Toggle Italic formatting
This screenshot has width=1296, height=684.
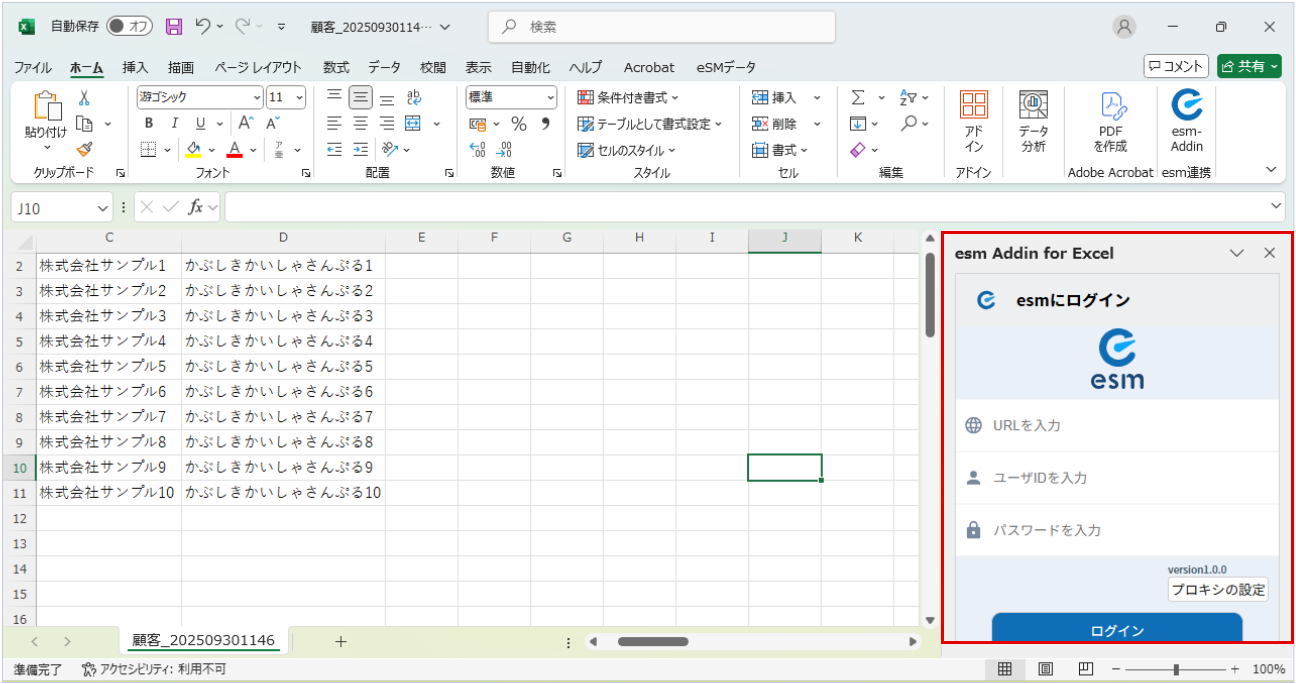pos(175,124)
